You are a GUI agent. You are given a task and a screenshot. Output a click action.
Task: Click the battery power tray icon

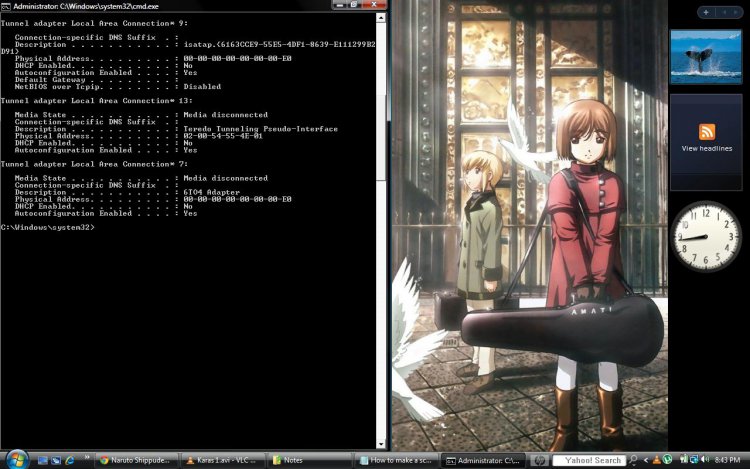click(684, 459)
